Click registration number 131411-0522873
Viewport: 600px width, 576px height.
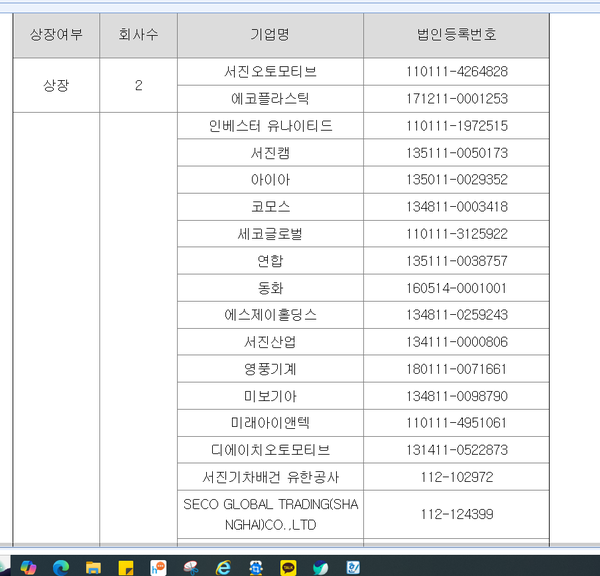tap(457, 450)
